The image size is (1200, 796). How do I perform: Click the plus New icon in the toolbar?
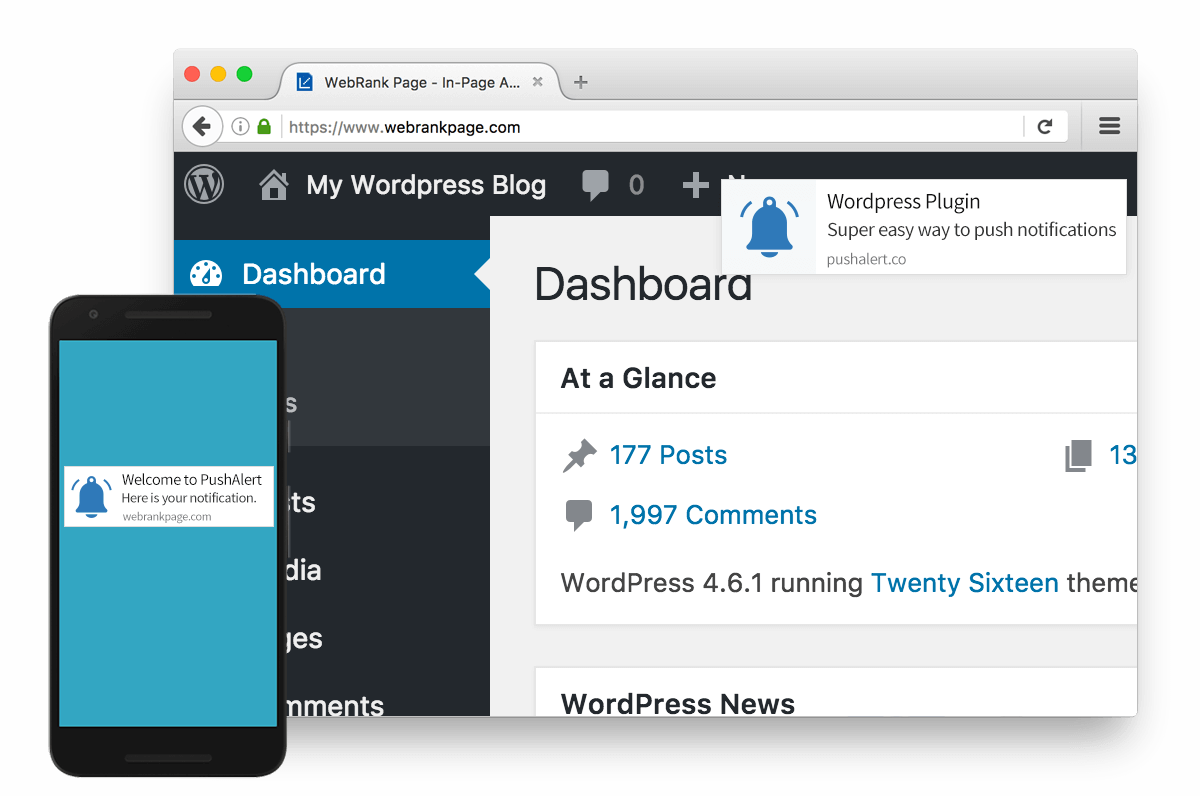pos(696,184)
